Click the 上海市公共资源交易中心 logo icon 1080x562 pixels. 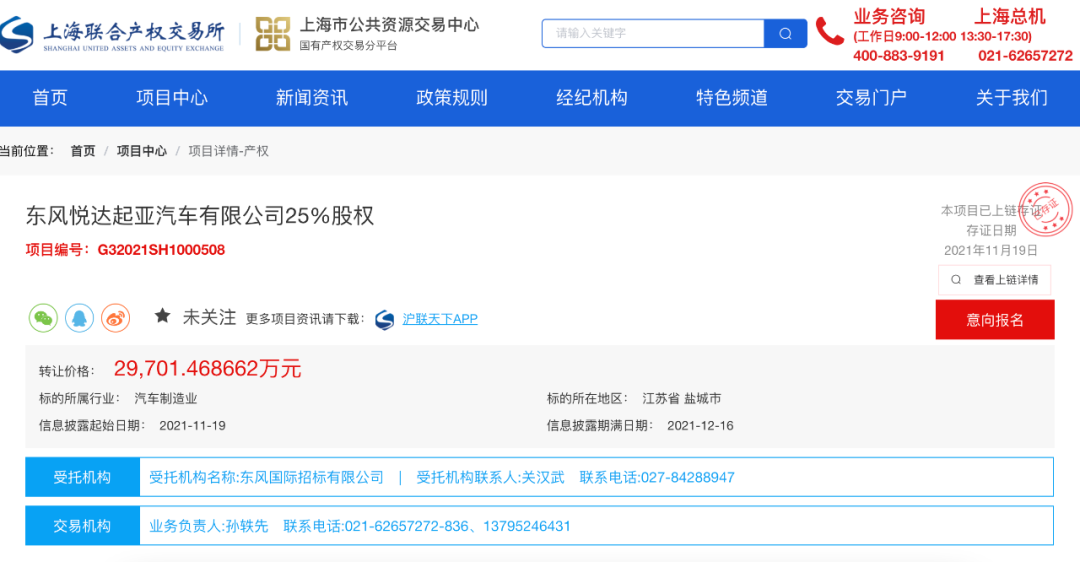(273, 34)
